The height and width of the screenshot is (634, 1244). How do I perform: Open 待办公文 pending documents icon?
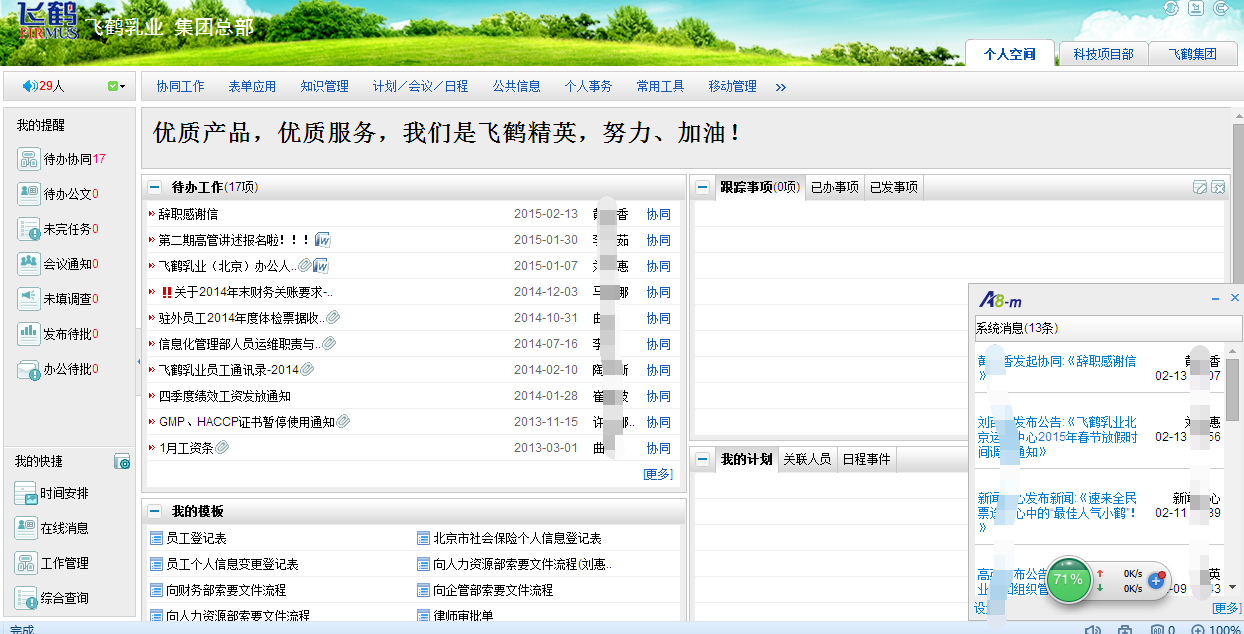click(x=28, y=194)
